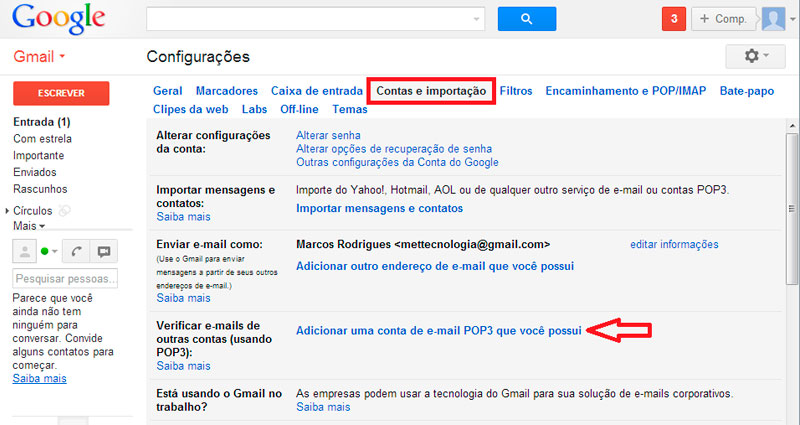The image size is (800, 425).
Task: Open Entrada (1) inbox folder
Action: coord(42,122)
